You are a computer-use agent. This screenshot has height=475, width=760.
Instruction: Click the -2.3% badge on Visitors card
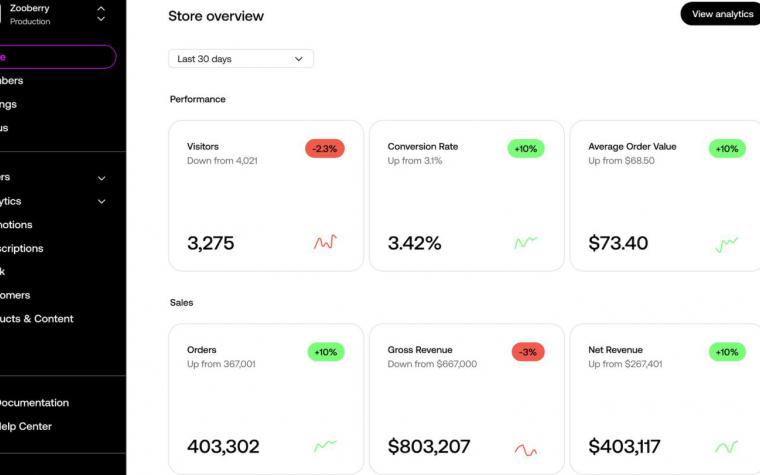[x=325, y=148]
